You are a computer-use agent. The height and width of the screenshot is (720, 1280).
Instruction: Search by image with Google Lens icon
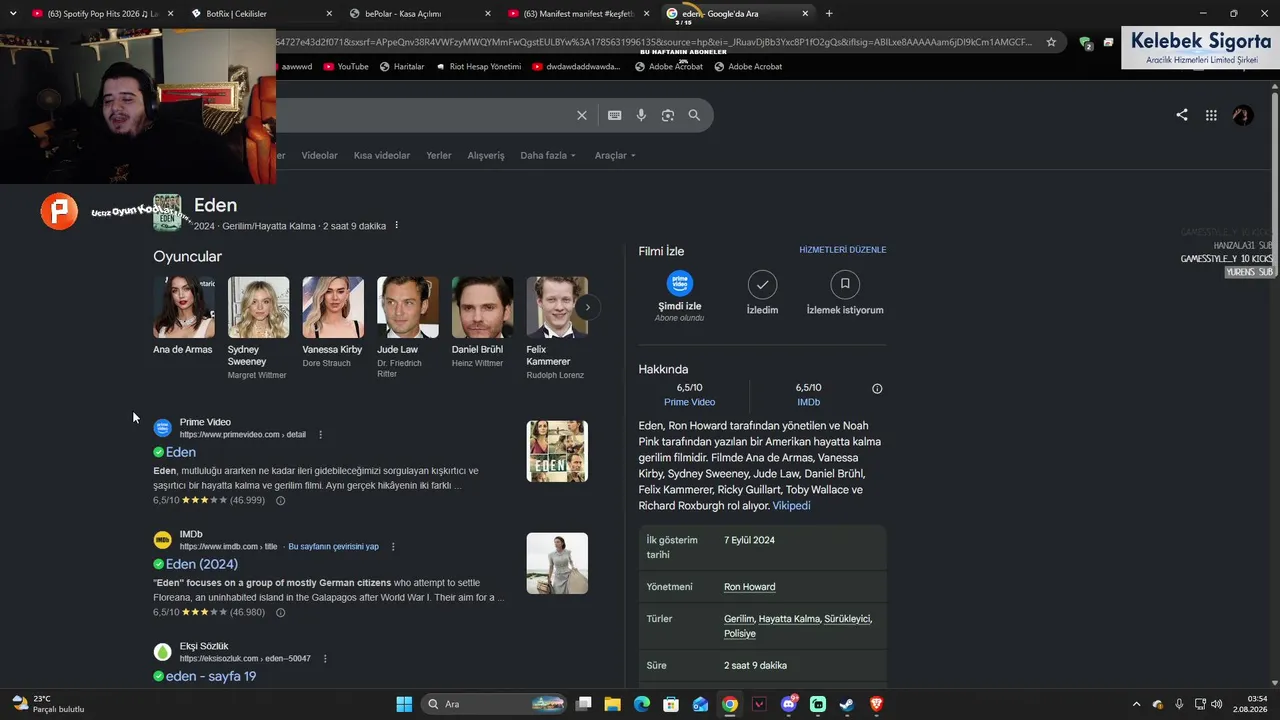[668, 115]
